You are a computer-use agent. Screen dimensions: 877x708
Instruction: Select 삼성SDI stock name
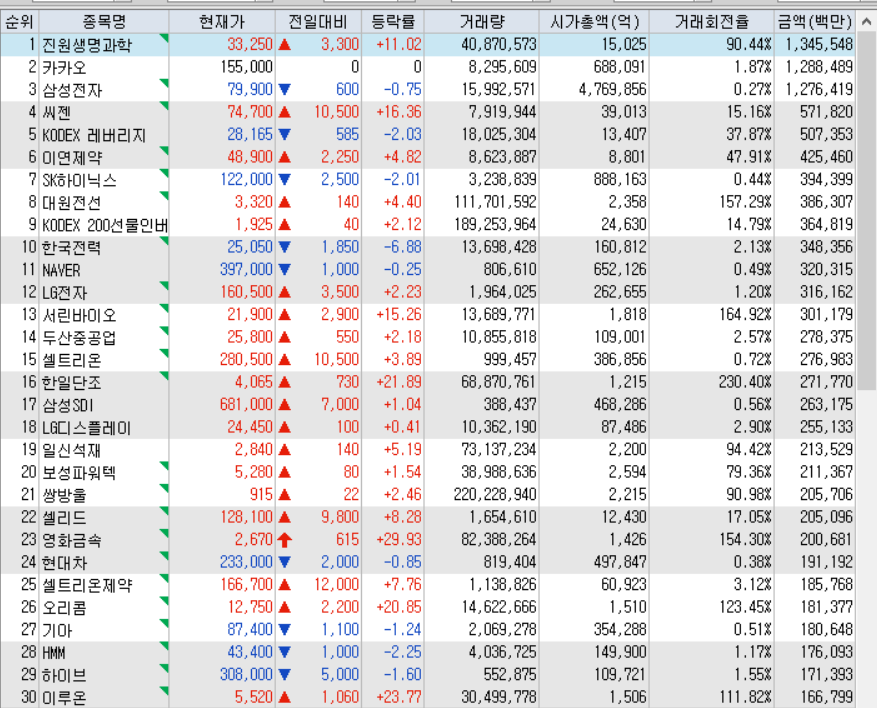point(68,405)
